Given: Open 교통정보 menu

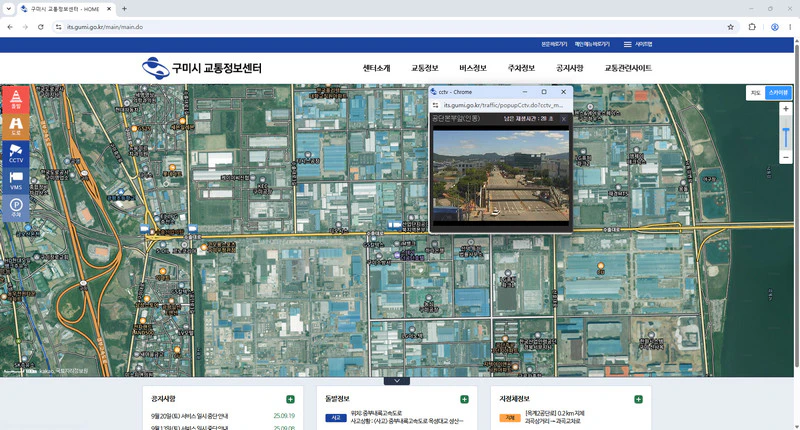Looking at the screenshot, I should point(424,68).
